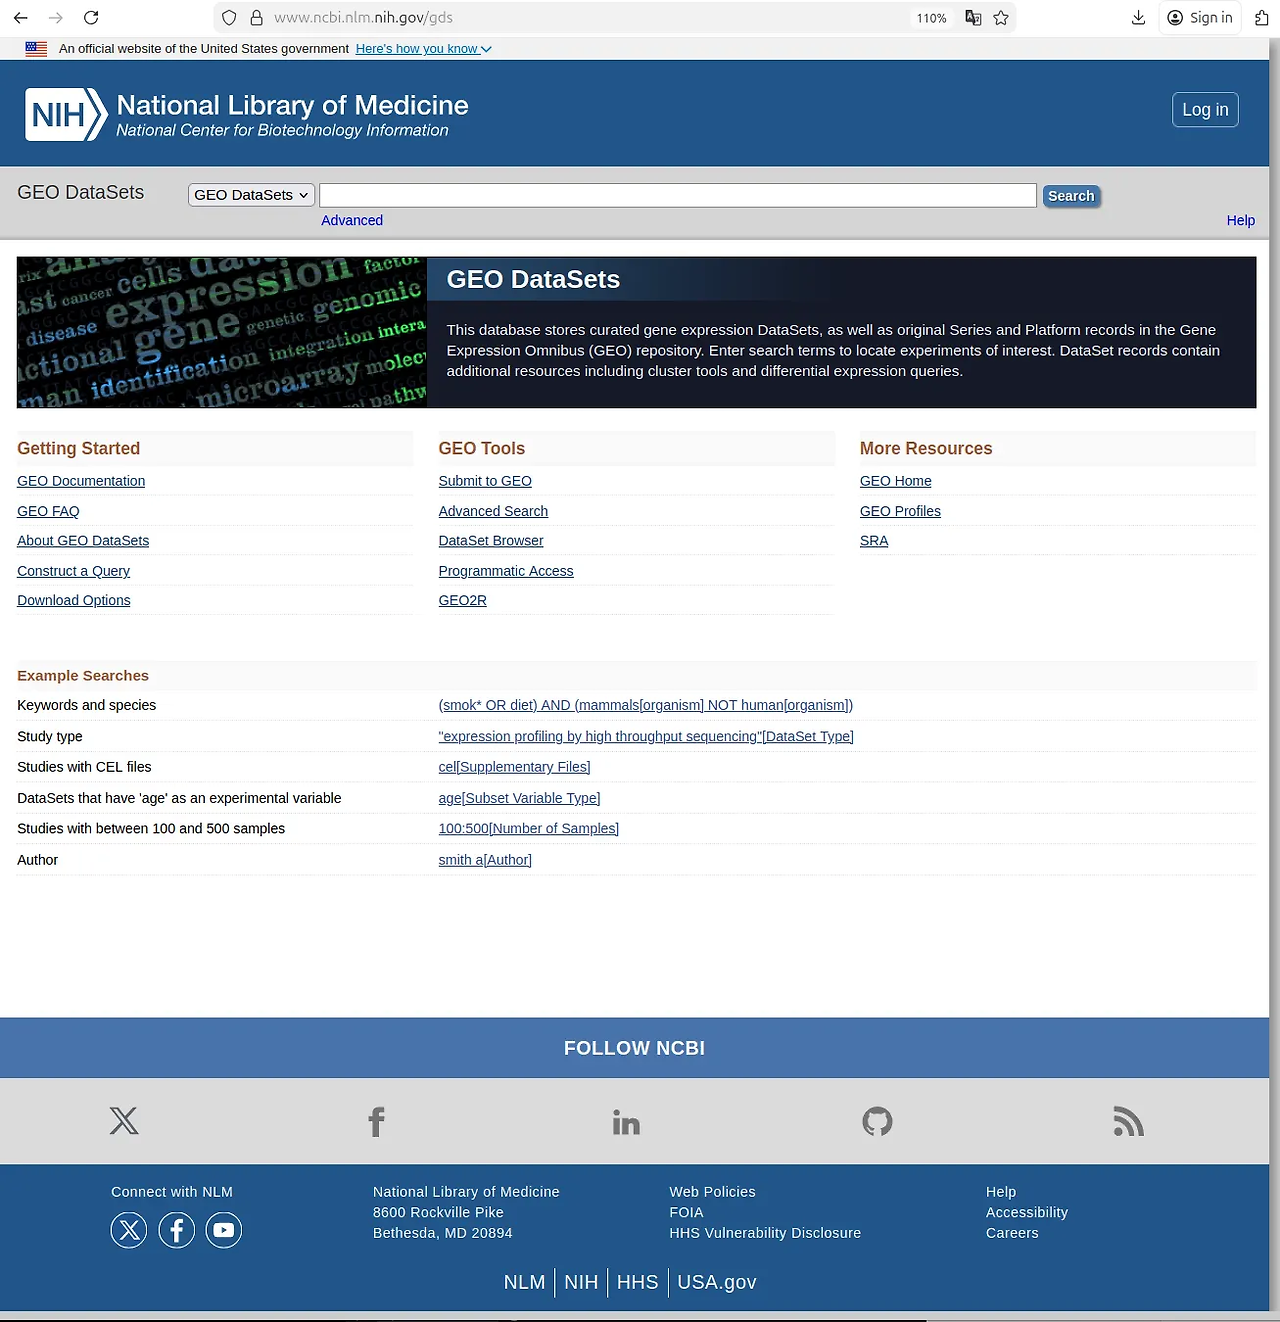1280x1322 pixels.
Task: Open the SRA link
Action: point(874,541)
